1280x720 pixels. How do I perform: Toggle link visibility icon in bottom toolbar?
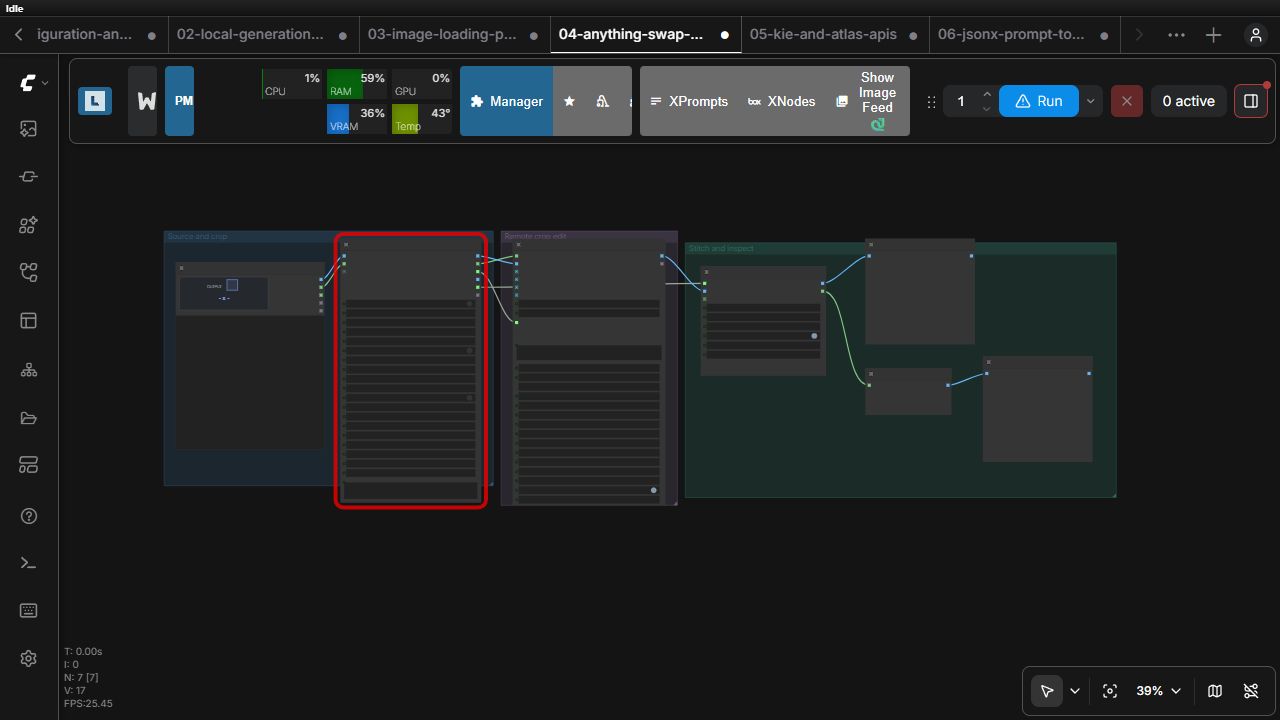(x=1251, y=691)
